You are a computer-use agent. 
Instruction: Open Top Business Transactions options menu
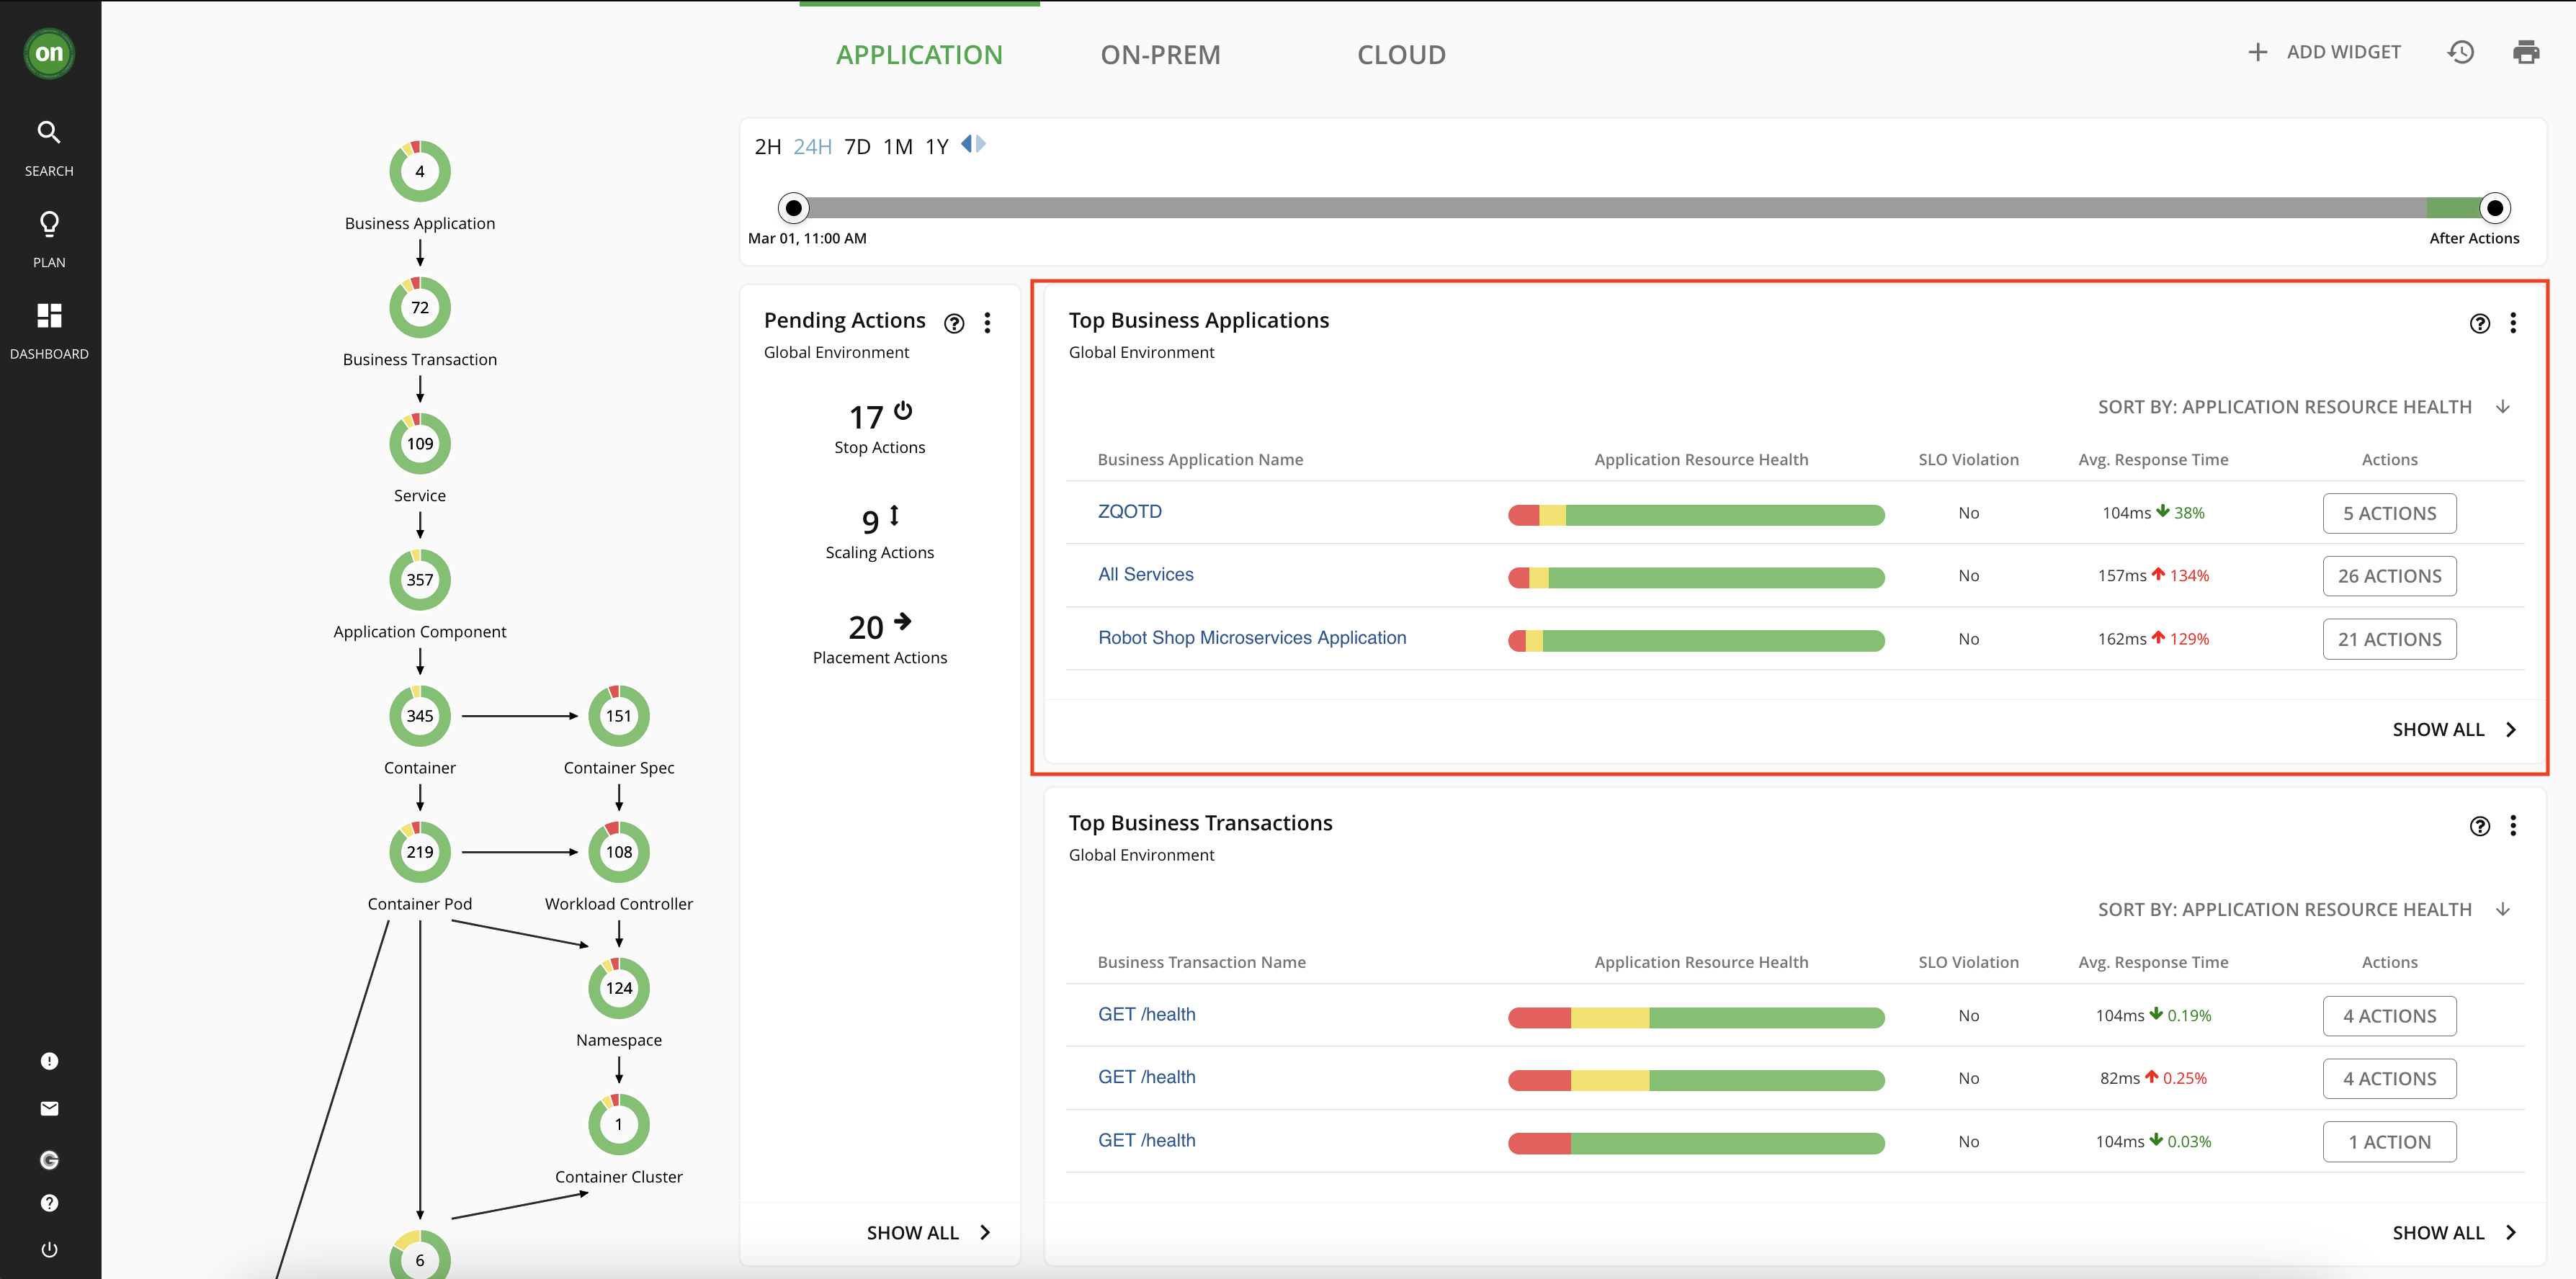pos(2513,826)
